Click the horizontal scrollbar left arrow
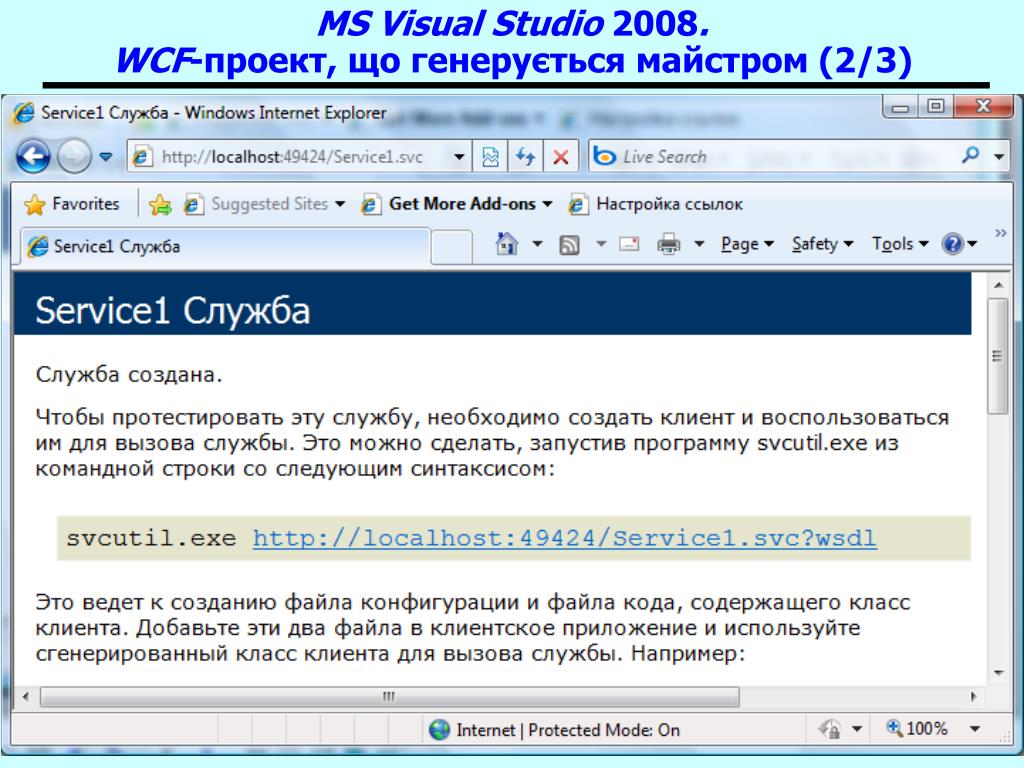The width and height of the screenshot is (1024, 768). pos(25,697)
